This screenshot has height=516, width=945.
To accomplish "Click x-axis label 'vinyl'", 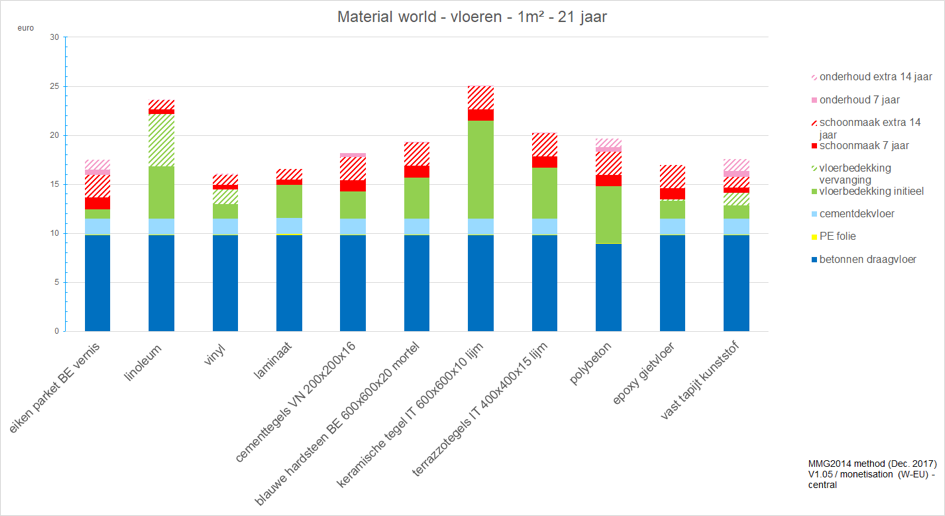I will point(215,356).
